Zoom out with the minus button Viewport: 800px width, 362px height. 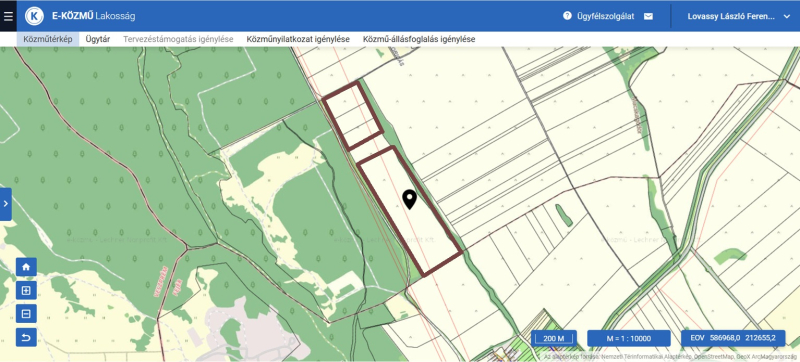(x=26, y=314)
